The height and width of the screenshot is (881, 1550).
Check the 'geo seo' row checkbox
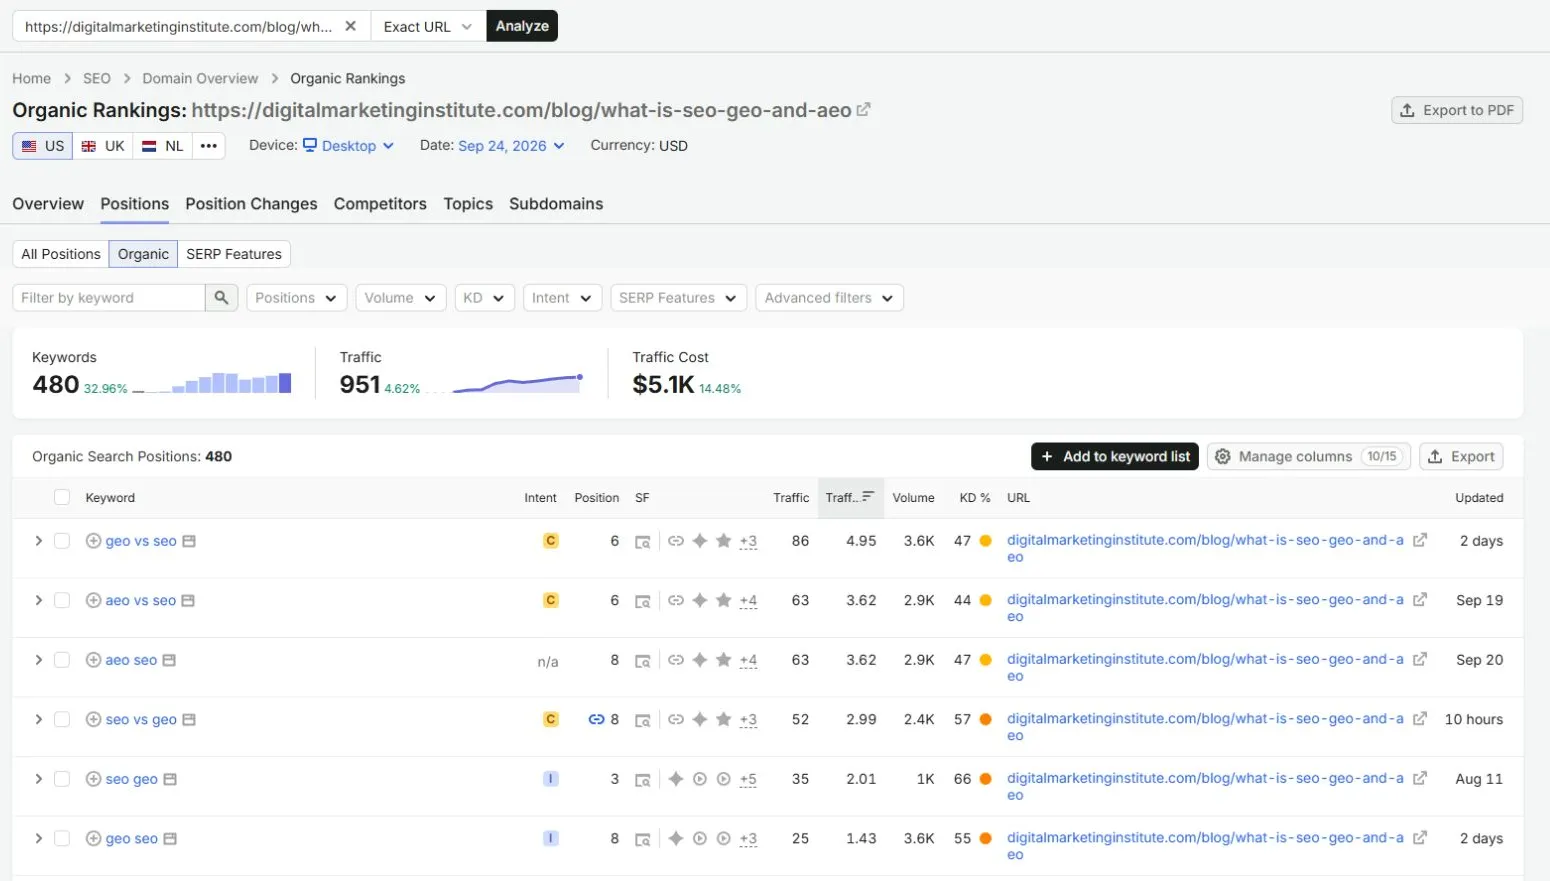pyautogui.click(x=62, y=839)
